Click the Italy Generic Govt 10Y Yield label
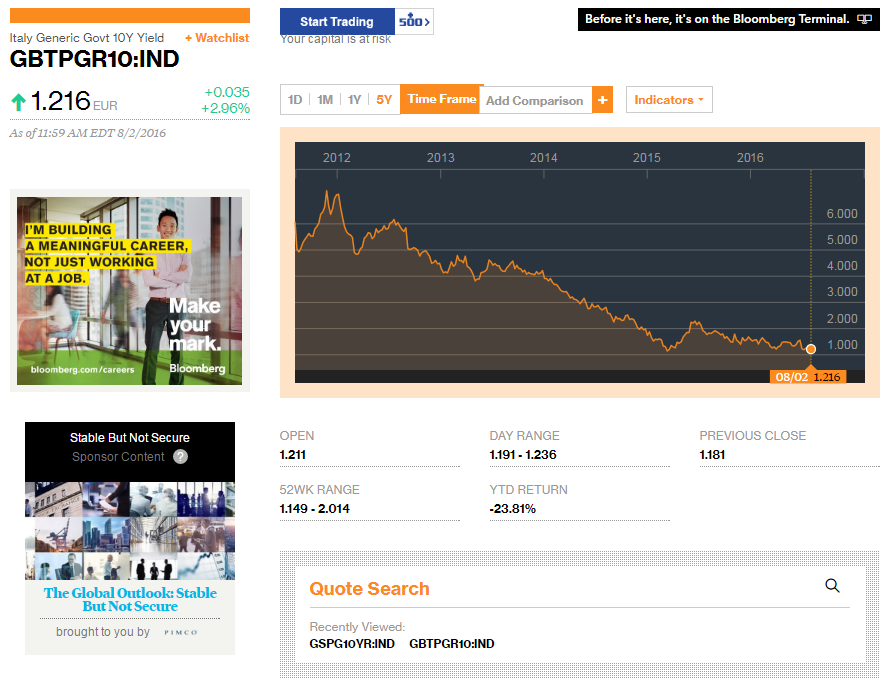This screenshot has width=888, height=683. [87, 38]
